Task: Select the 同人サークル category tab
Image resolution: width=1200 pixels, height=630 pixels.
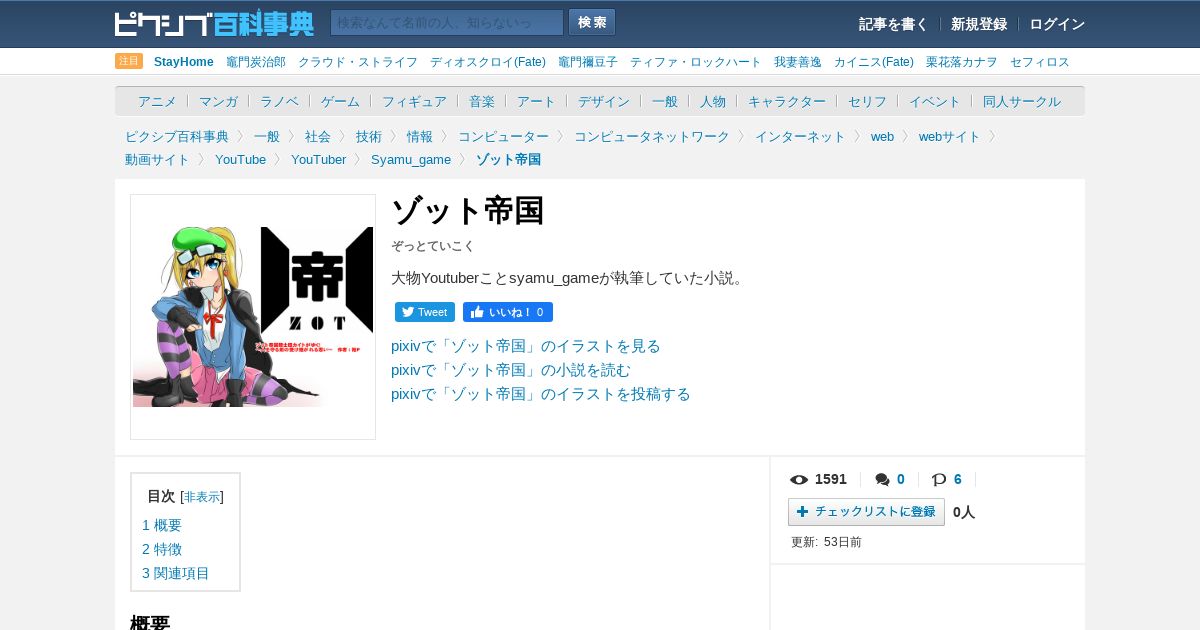Action: (x=1022, y=101)
